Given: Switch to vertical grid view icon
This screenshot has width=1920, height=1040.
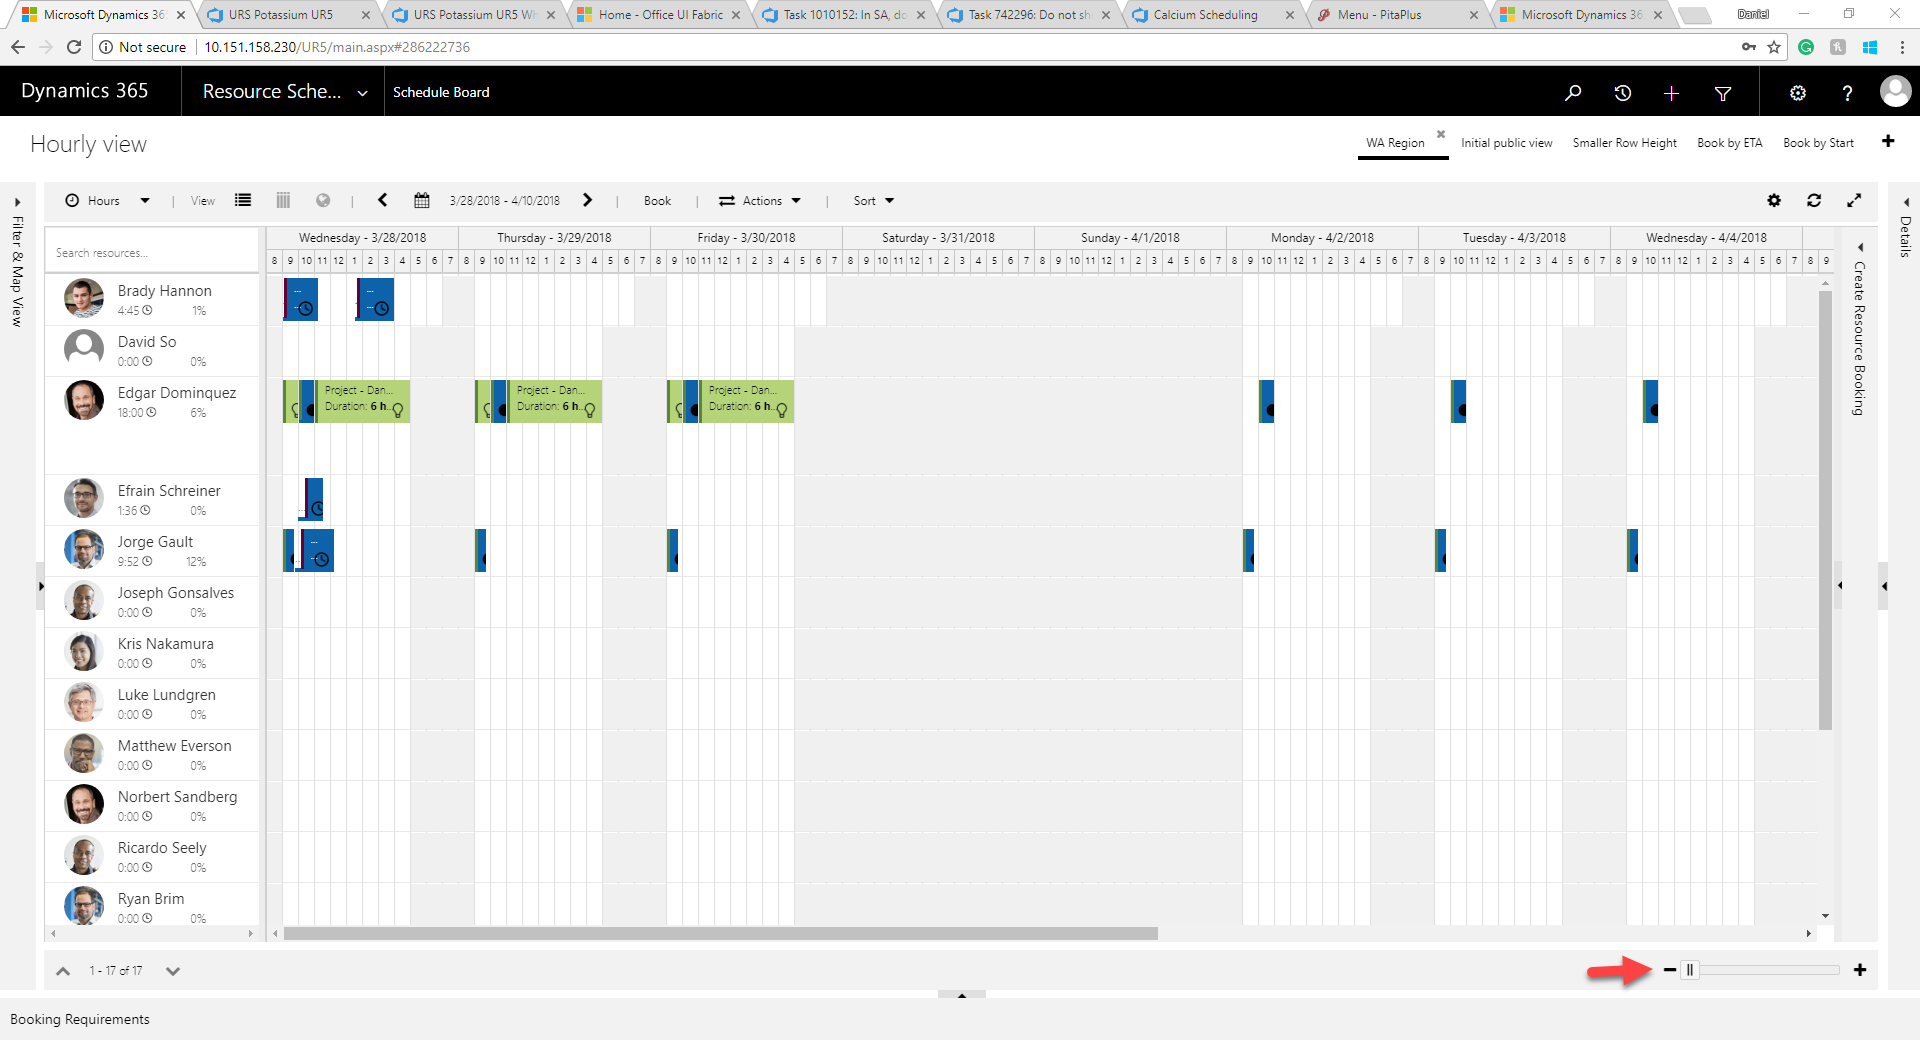Looking at the screenshot, I should (283, 200).
